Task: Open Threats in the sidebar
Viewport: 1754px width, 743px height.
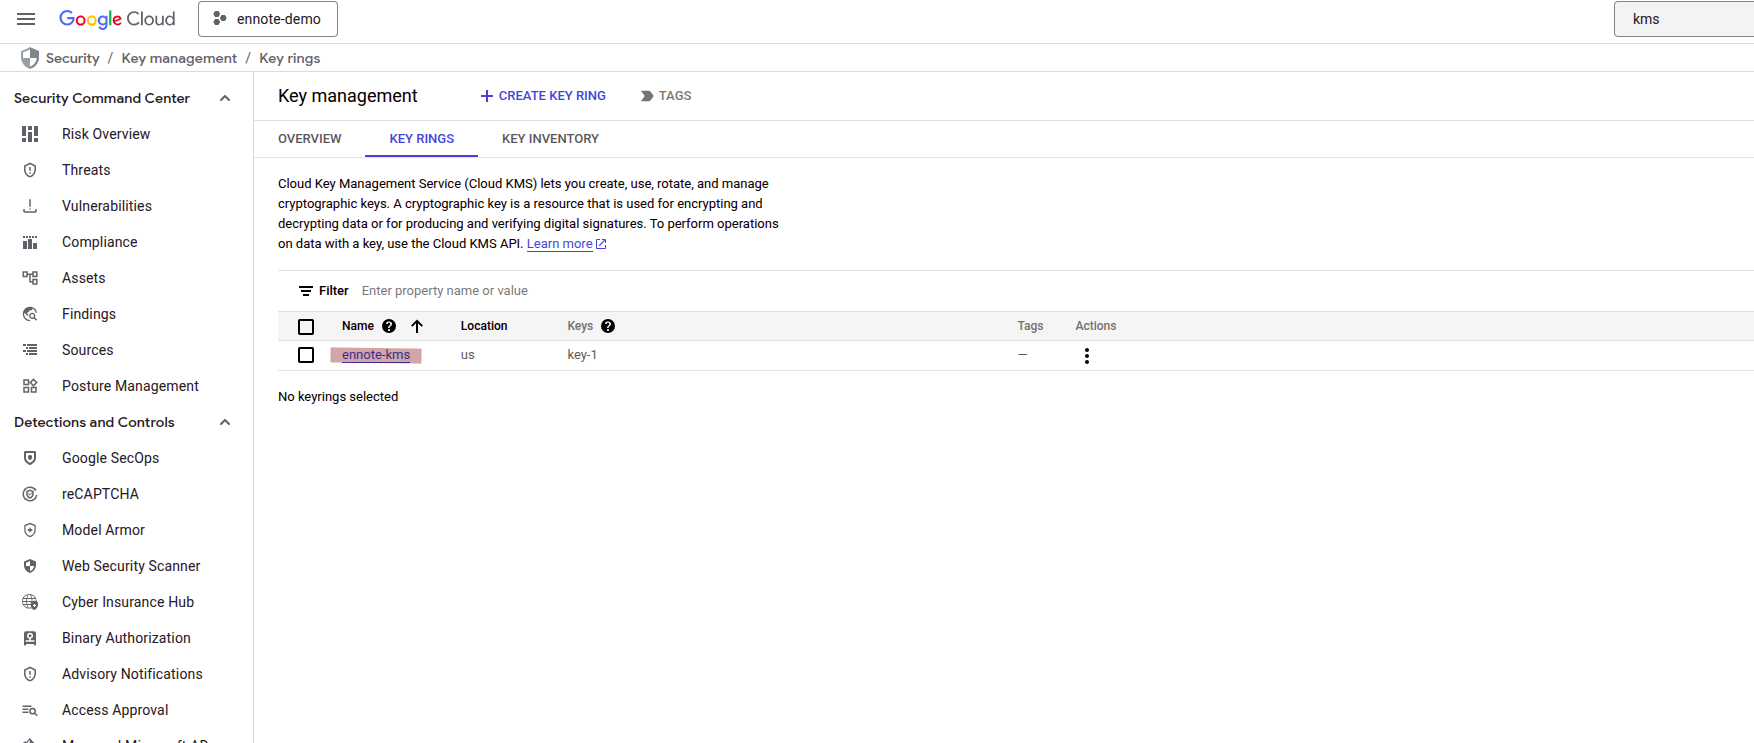Action: point(86,170)
